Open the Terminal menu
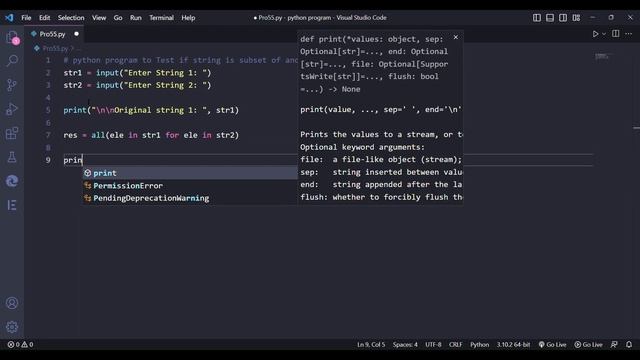The width and height of the screenshot is (640, 360). click(x=161, y=18)
